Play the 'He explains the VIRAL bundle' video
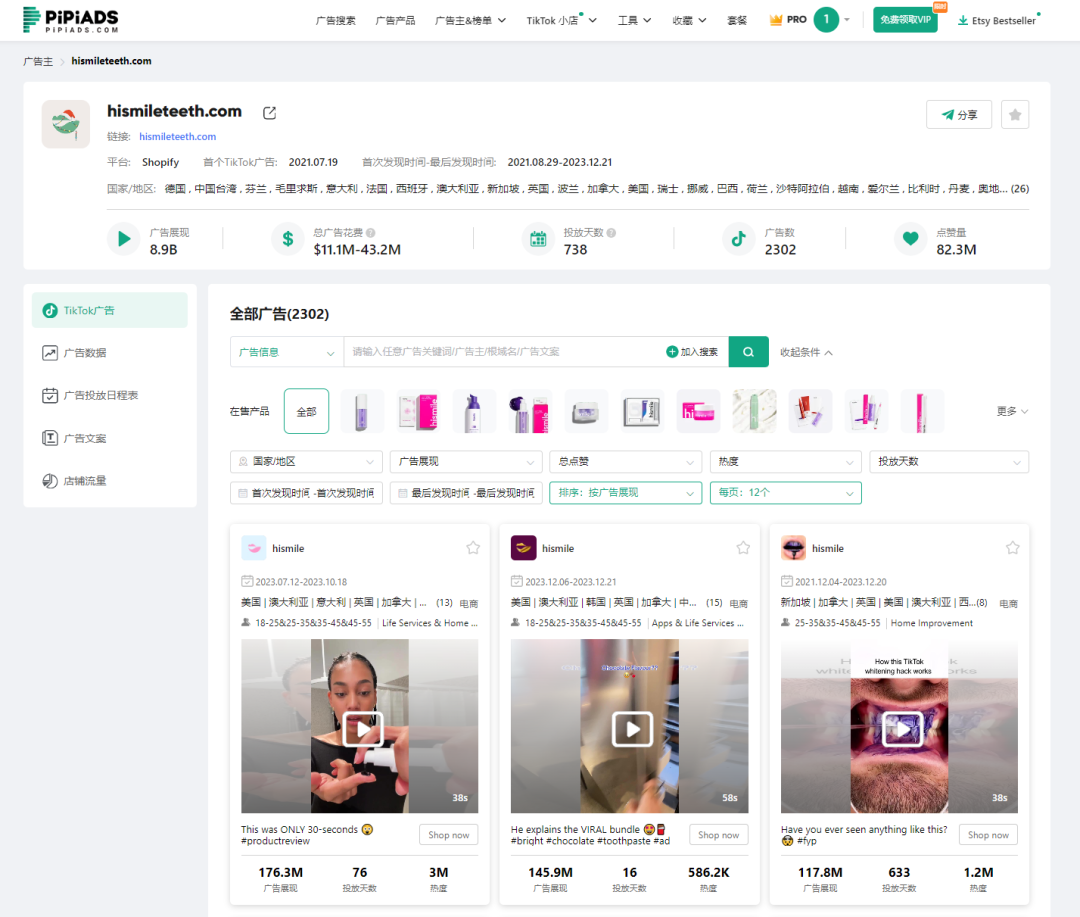1080x917 pixels. point(632,728)
